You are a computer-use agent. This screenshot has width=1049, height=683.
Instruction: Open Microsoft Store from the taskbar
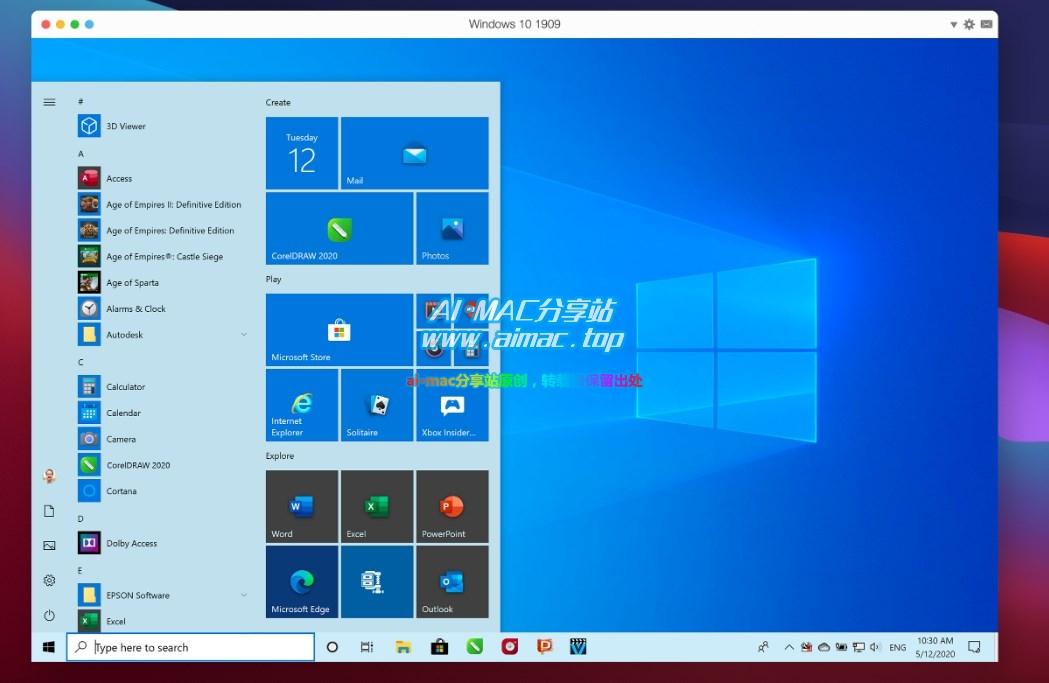[x=439, y=647]
